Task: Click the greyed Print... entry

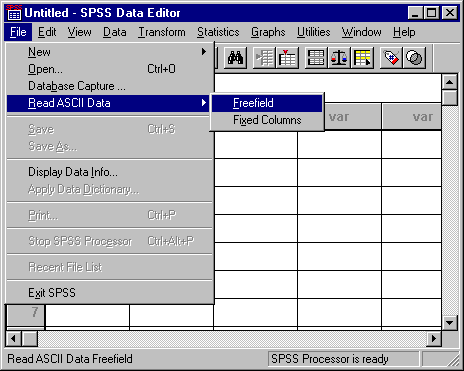Action: click(110, 215)
